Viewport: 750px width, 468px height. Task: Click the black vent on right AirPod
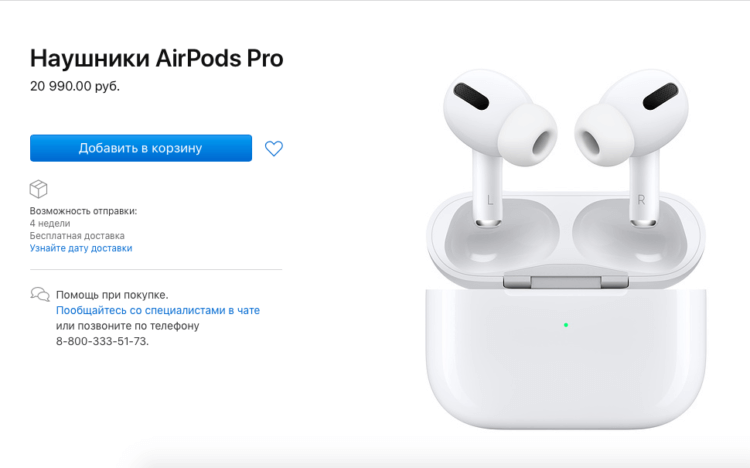coord(661,96)
